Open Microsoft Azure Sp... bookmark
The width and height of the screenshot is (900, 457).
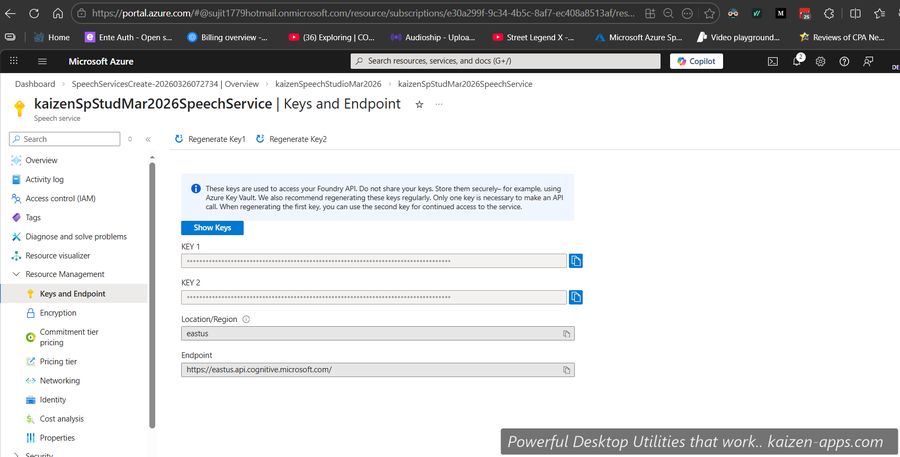point(638,37)
